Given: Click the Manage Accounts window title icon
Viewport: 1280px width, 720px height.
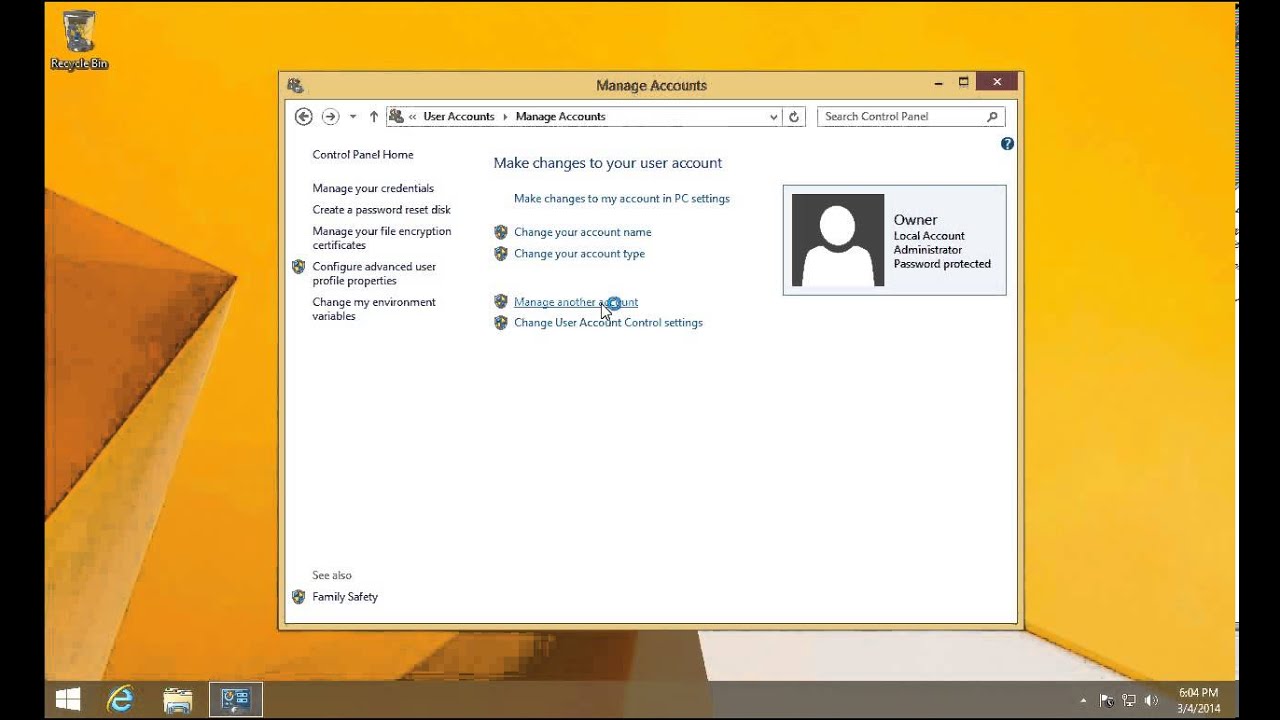Looking at the screenshot, I should (295, 86).
